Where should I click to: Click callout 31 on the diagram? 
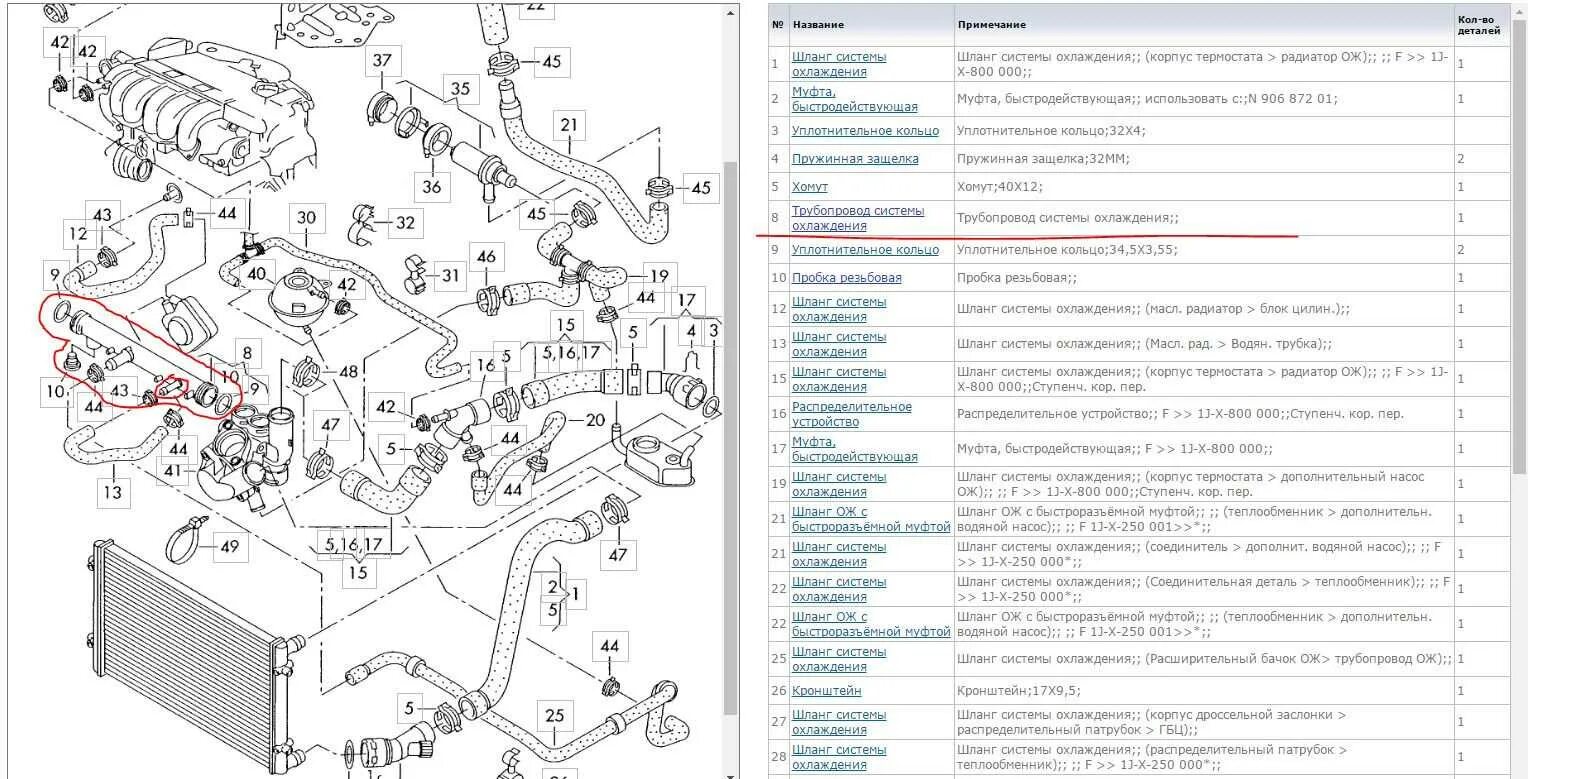(451, 275)
